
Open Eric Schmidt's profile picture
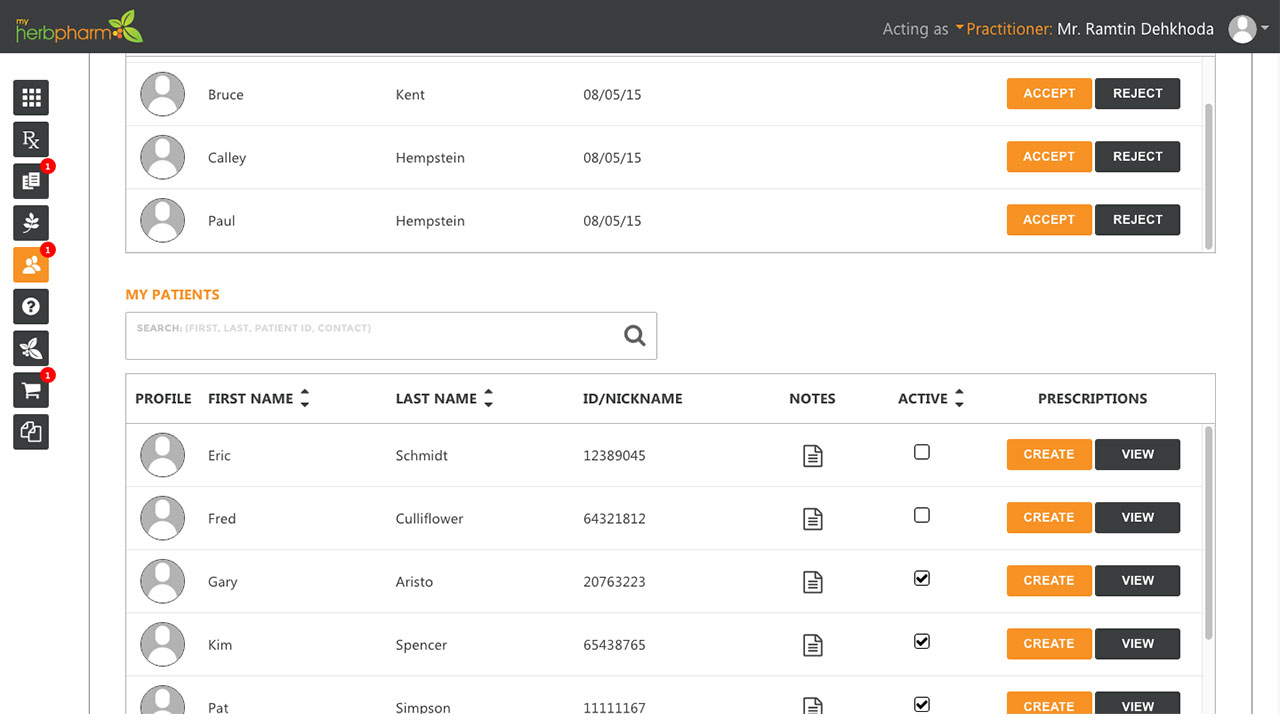[x=162, y=455]
